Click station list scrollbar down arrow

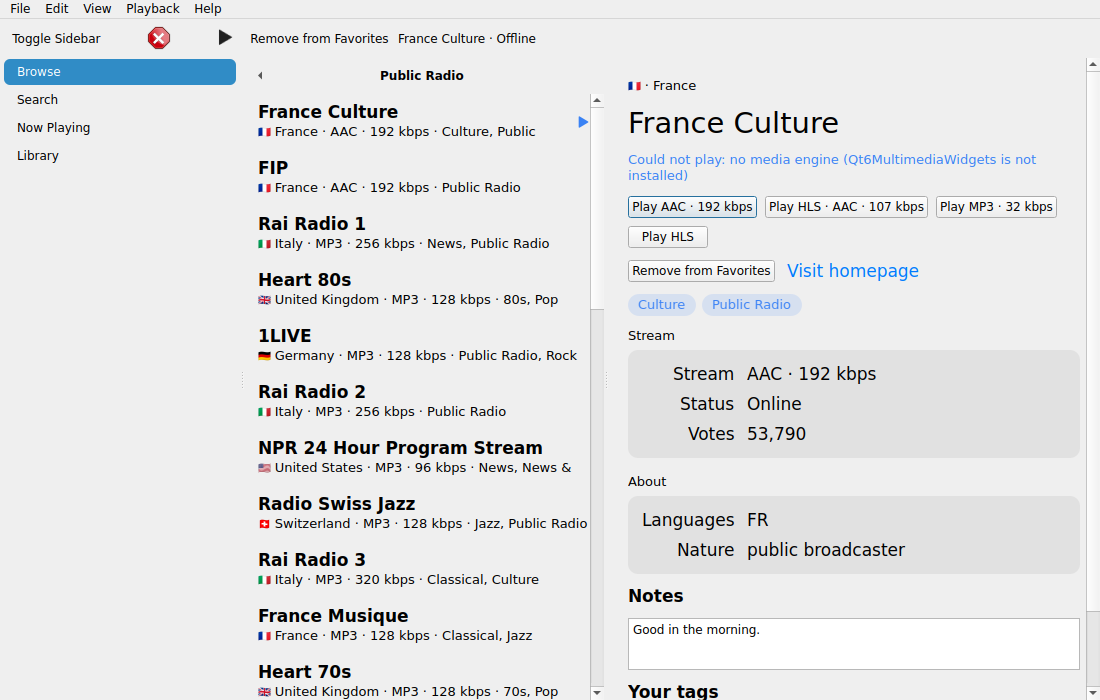[597, 693]
